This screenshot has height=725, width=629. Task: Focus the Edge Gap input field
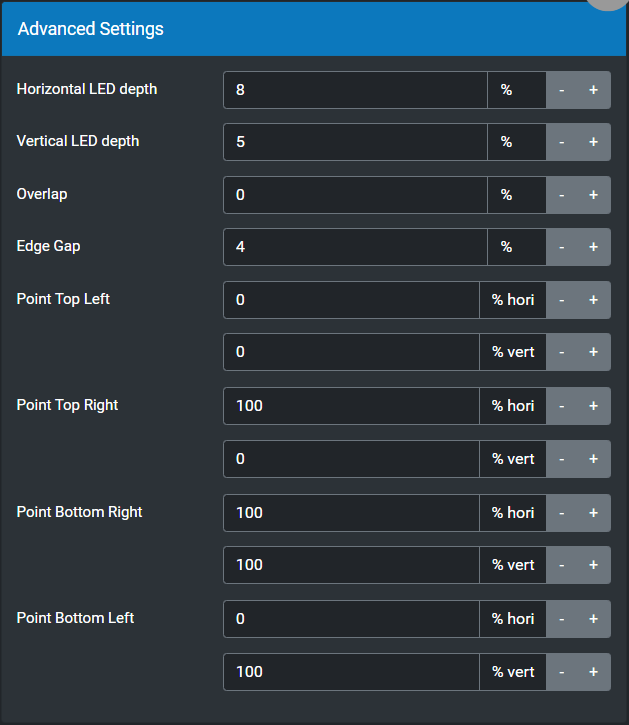pos(355,247)
